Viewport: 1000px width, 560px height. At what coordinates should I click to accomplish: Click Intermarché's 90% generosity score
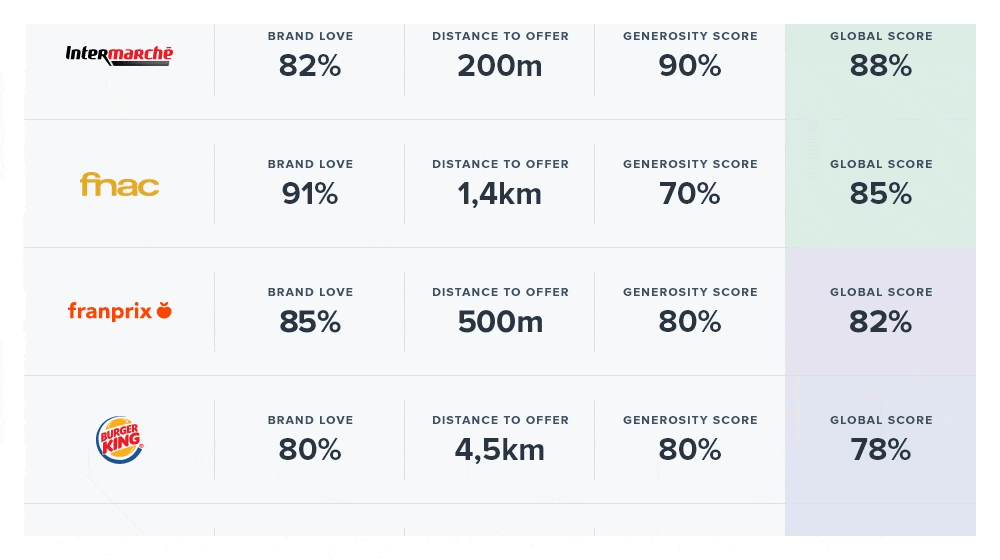[x=690, y=66]
